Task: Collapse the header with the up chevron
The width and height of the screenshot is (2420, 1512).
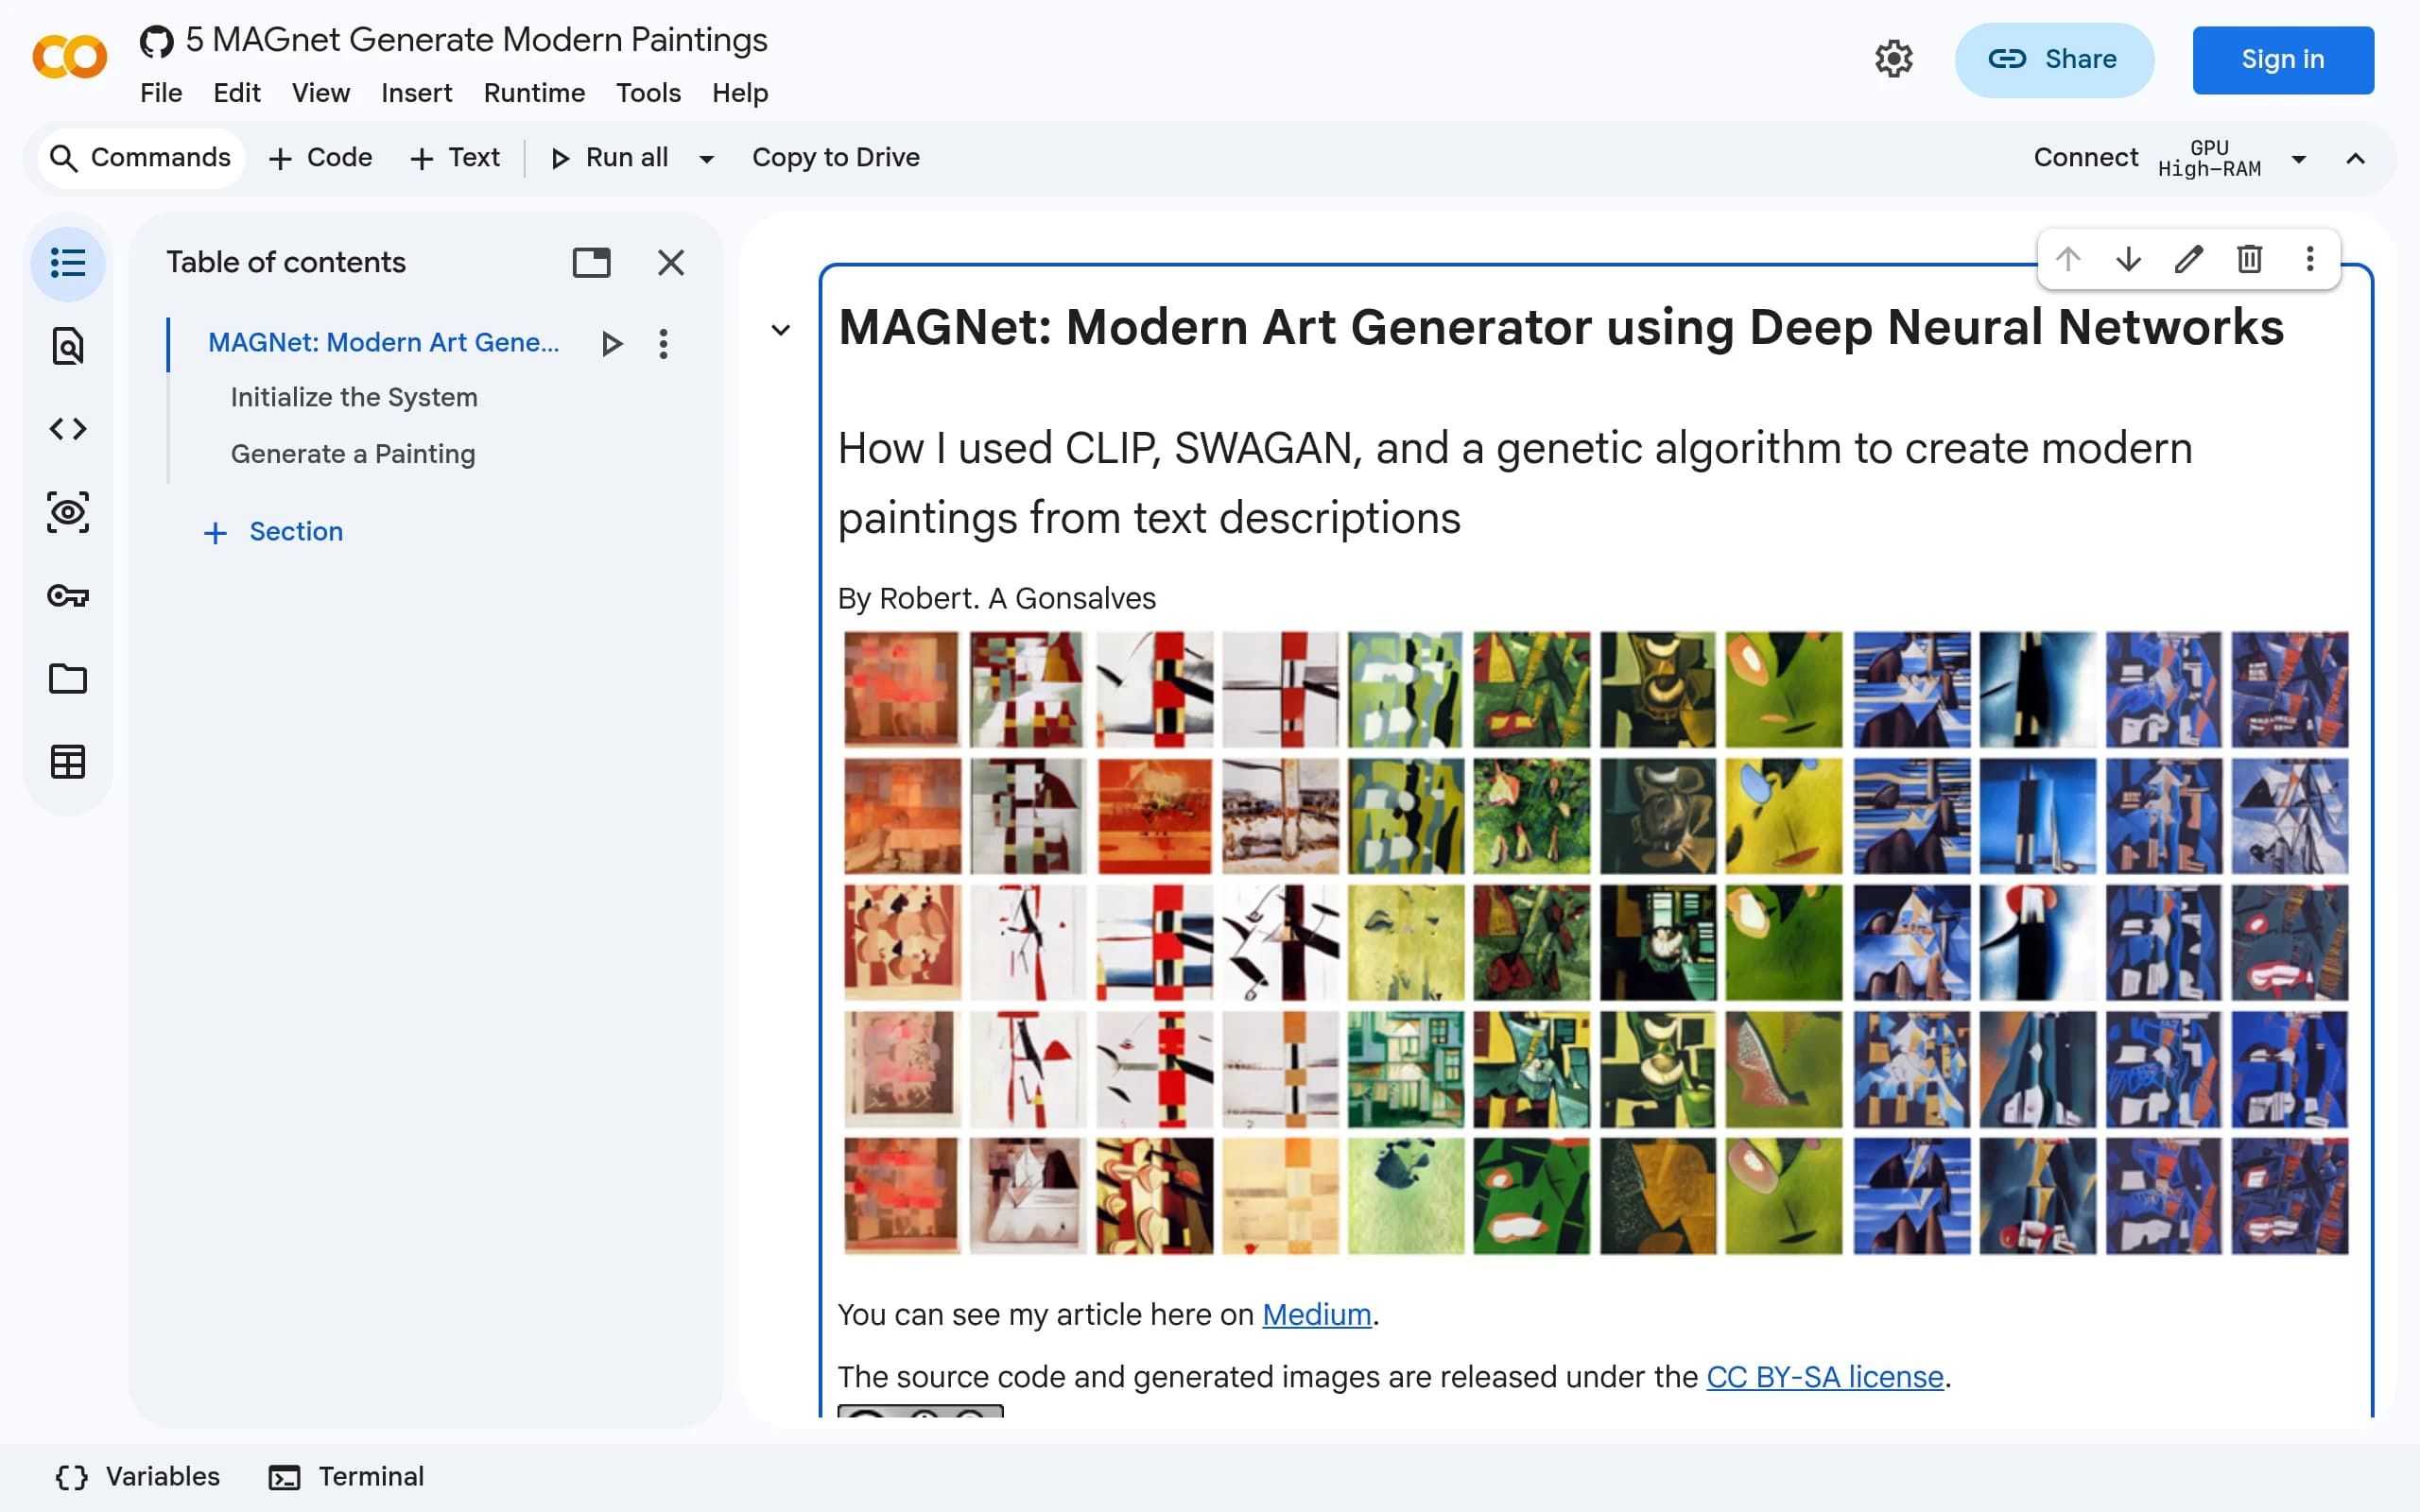Action: point(2355,159)
